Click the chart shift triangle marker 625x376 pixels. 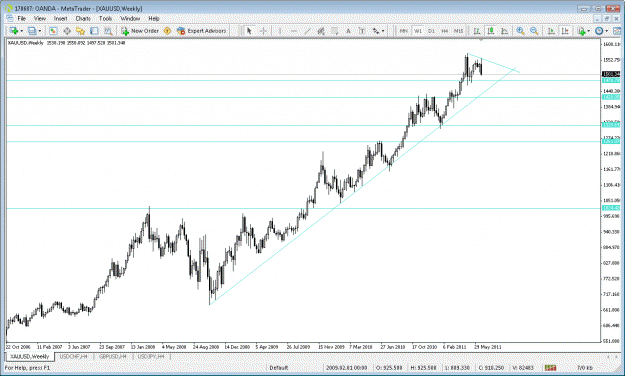481,40
